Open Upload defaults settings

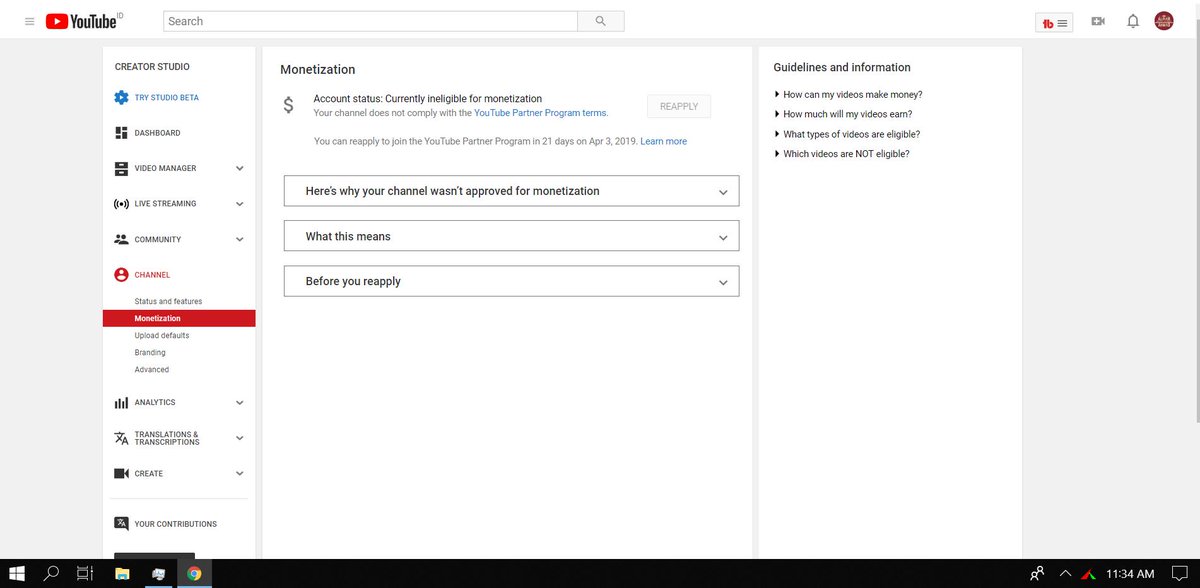[162, 335]
